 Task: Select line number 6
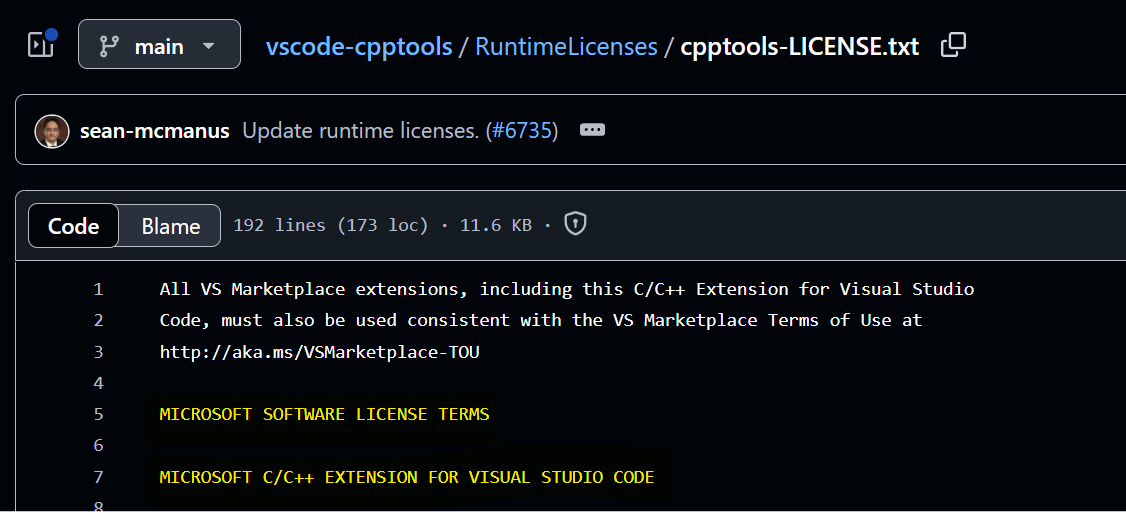click(98, 446)
